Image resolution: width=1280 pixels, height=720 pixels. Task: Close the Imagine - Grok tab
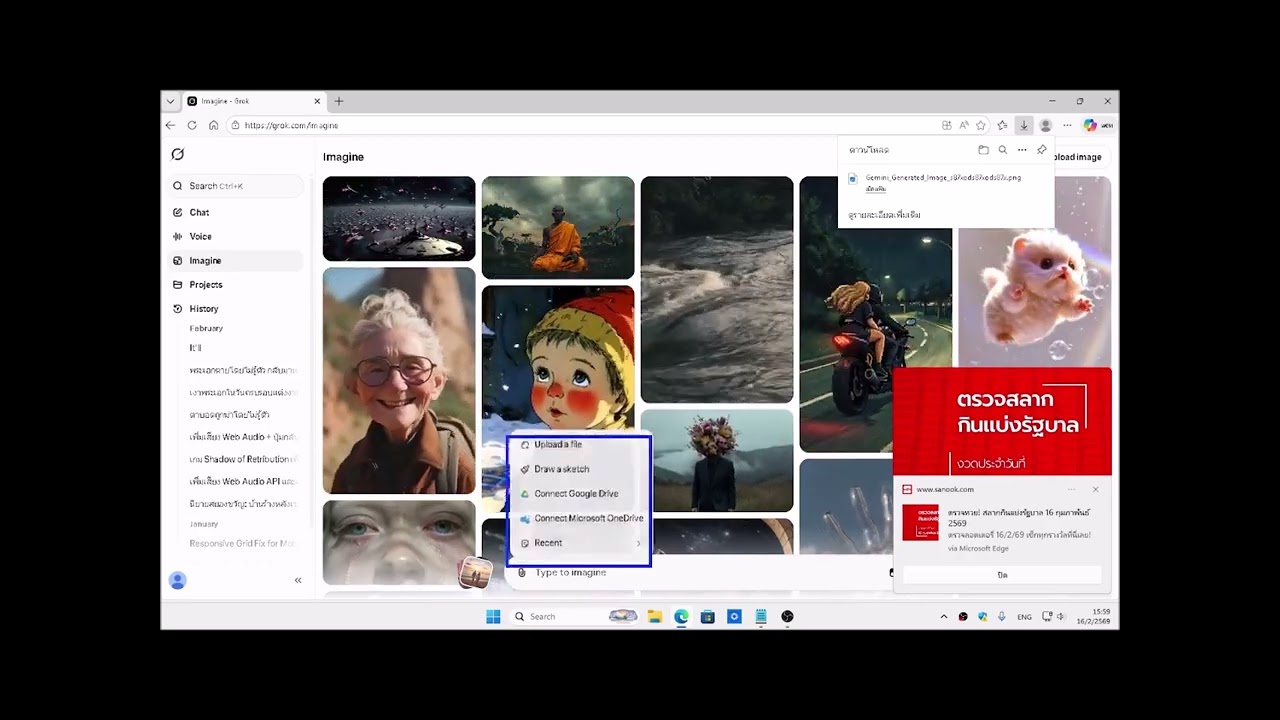point(317,101)
